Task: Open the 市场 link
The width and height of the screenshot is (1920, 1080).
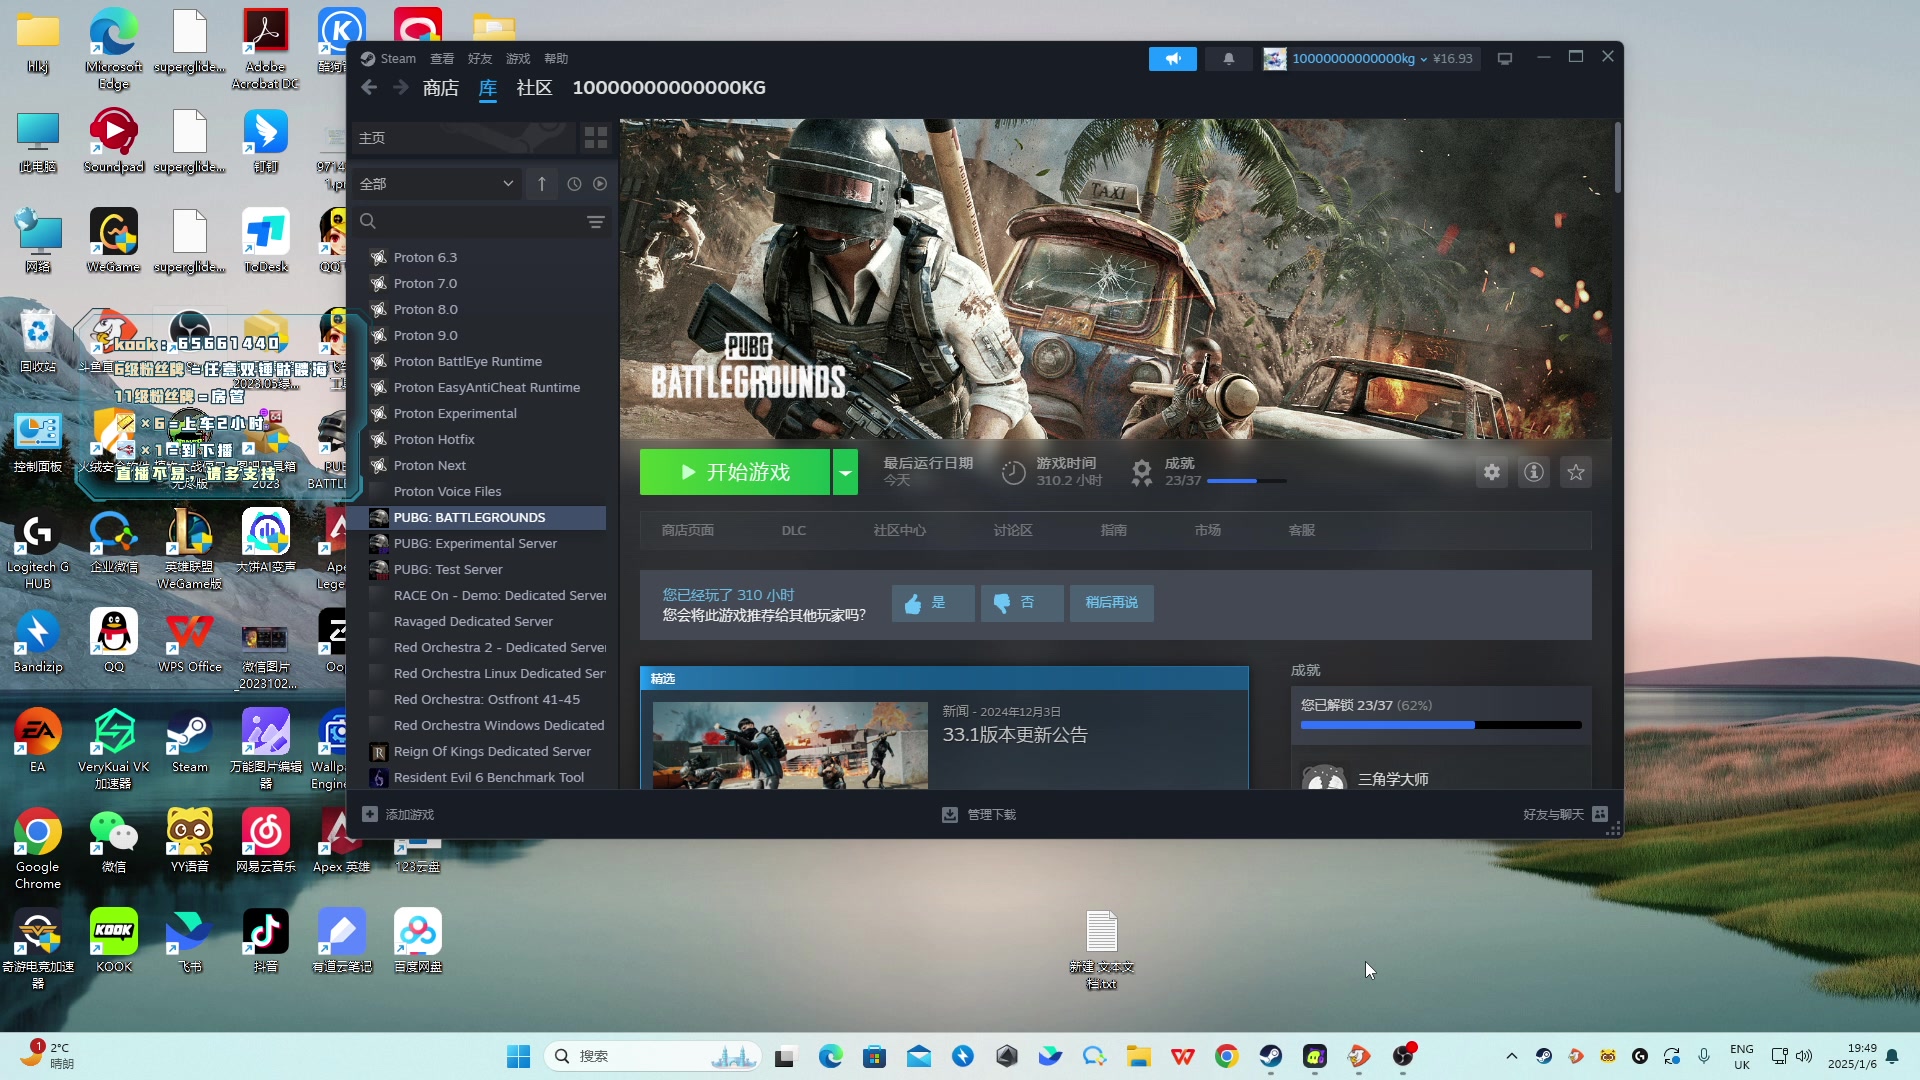Action: click(x=1208, y=531)
